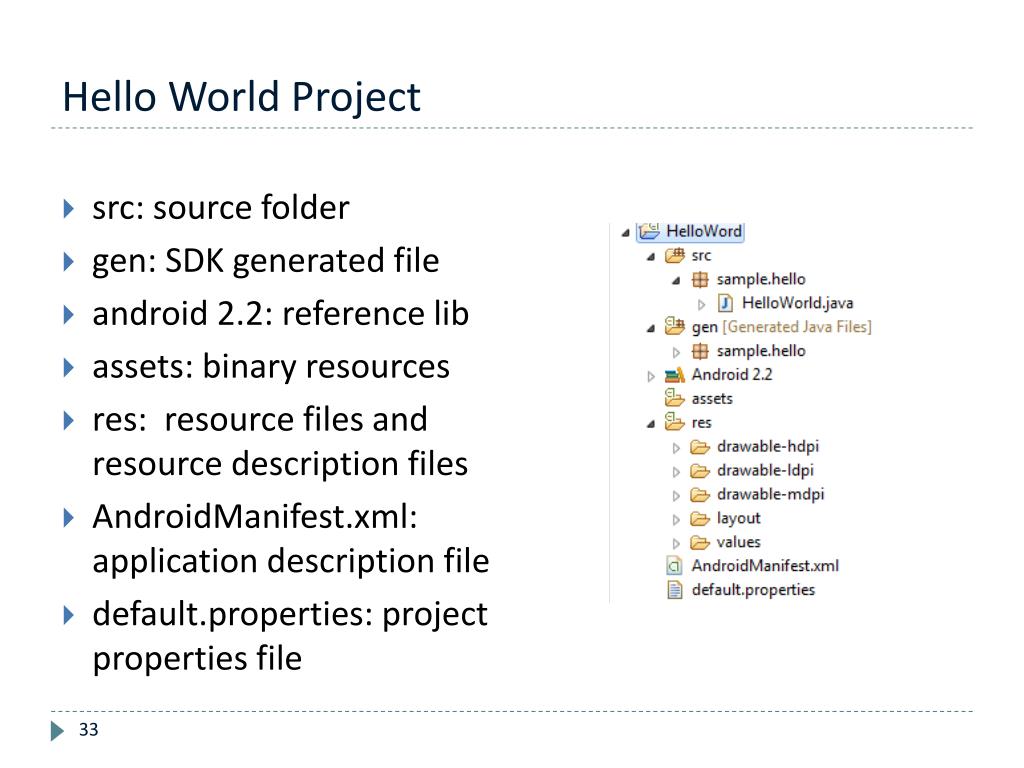Expand the drawable-ldpi folder
The height and width of the screenshot is (768, 1024).
click(x=676, y=472)
